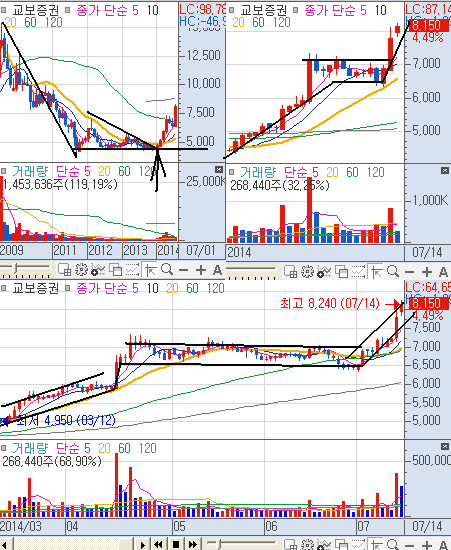Click the '2014/03' date label on daily chart

pyautogui.click(x=21, y=526)
